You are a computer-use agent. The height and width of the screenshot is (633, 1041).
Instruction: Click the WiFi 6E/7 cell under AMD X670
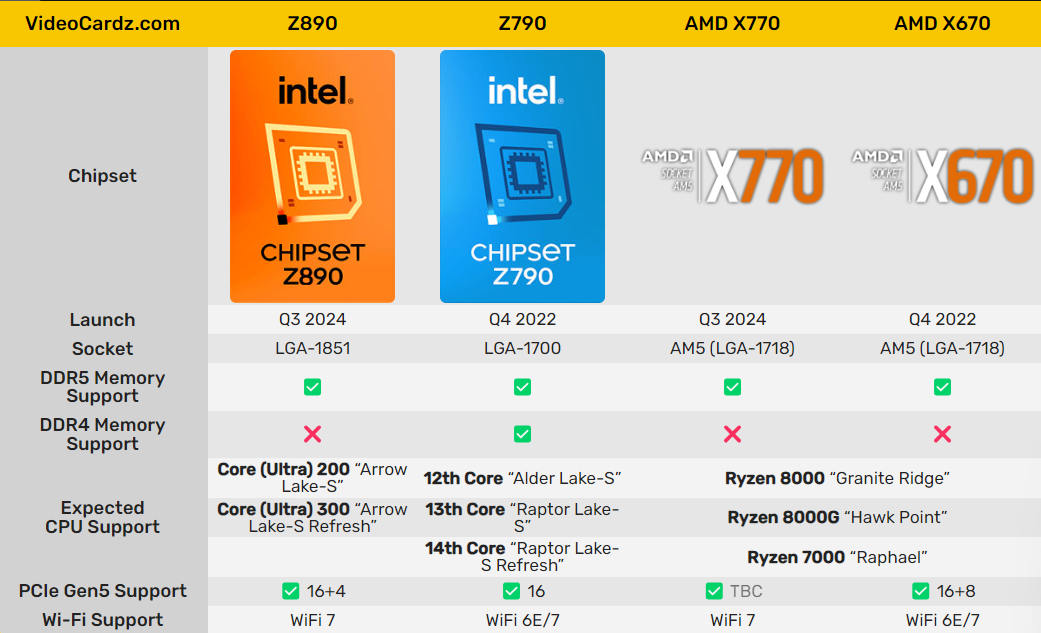[x=942, y=620]
